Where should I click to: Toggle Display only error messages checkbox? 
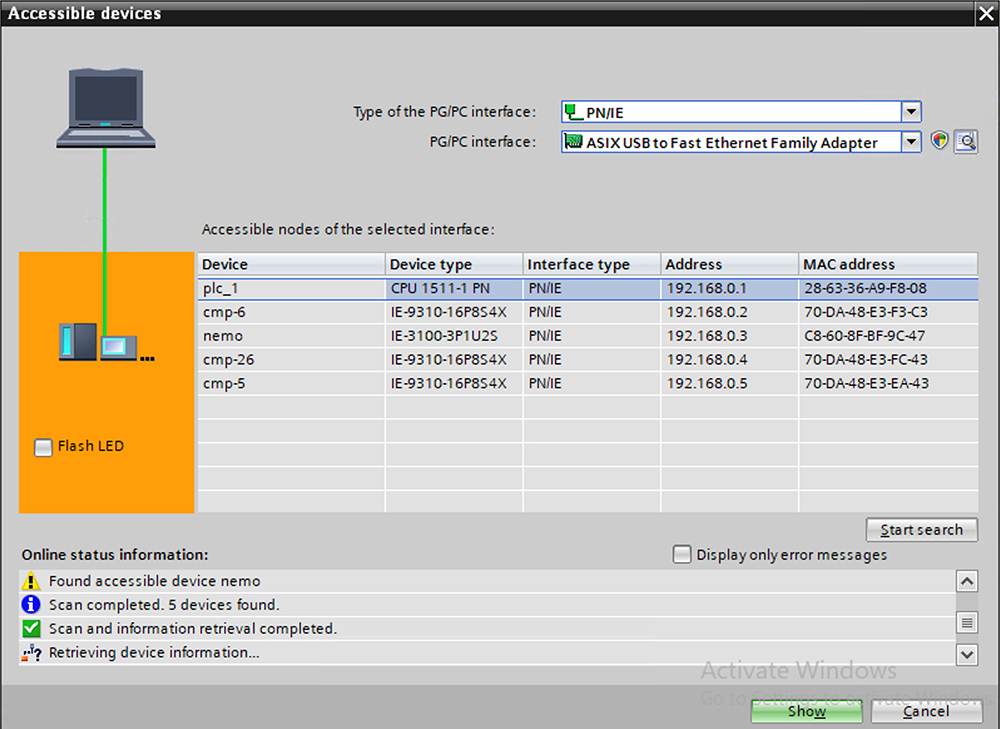point(682,554)
